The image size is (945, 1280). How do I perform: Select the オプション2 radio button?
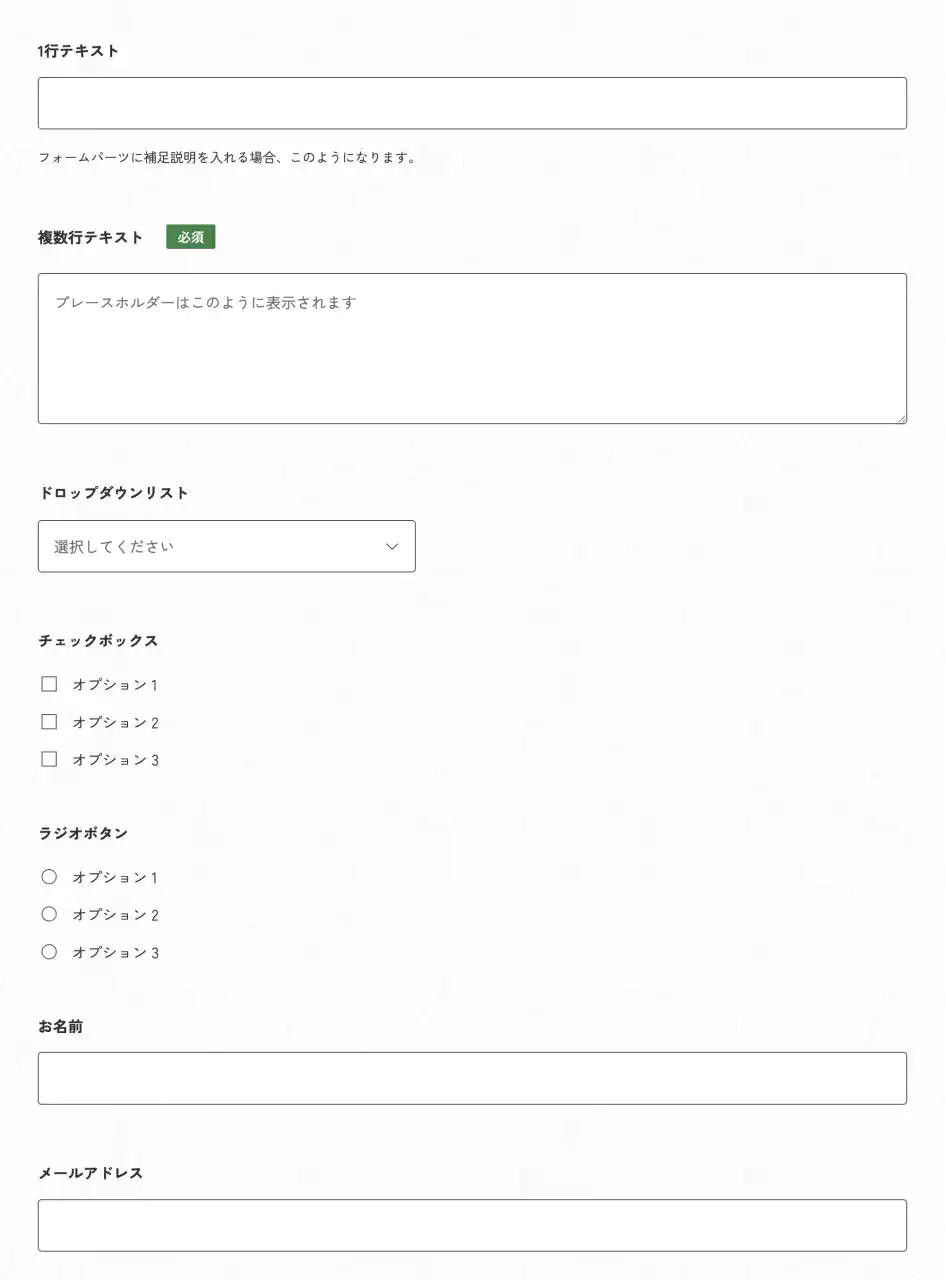pos(49,914)
